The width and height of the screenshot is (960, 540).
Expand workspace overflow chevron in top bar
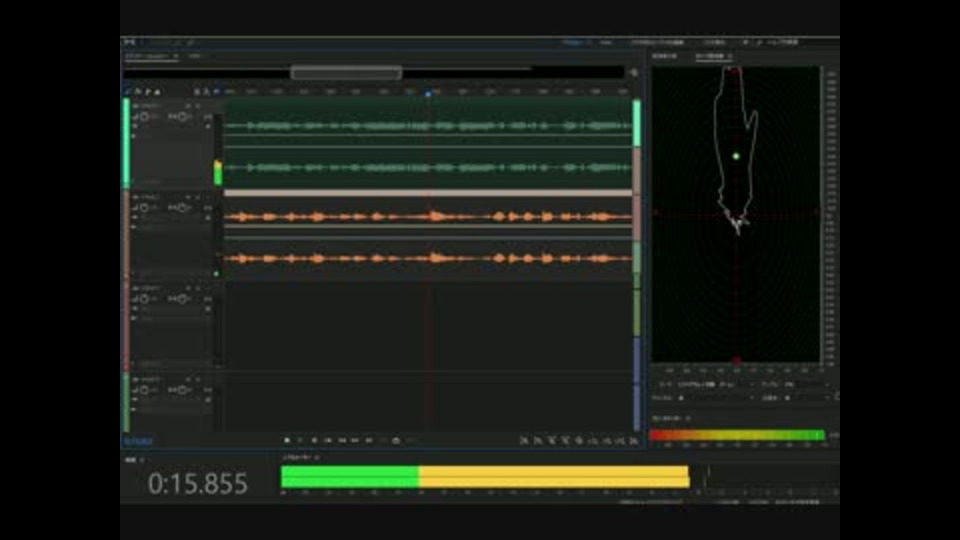pos(746,42)
